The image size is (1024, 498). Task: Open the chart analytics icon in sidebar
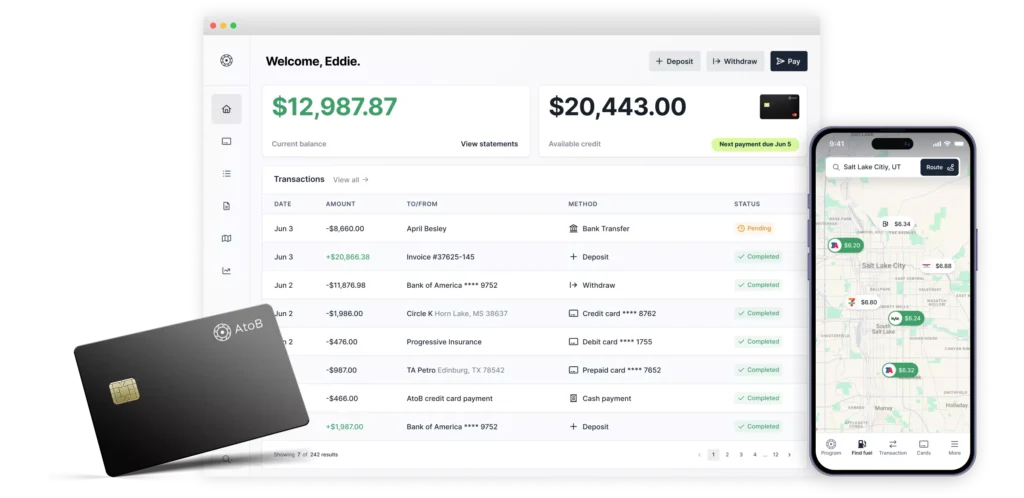coord(226,270)
